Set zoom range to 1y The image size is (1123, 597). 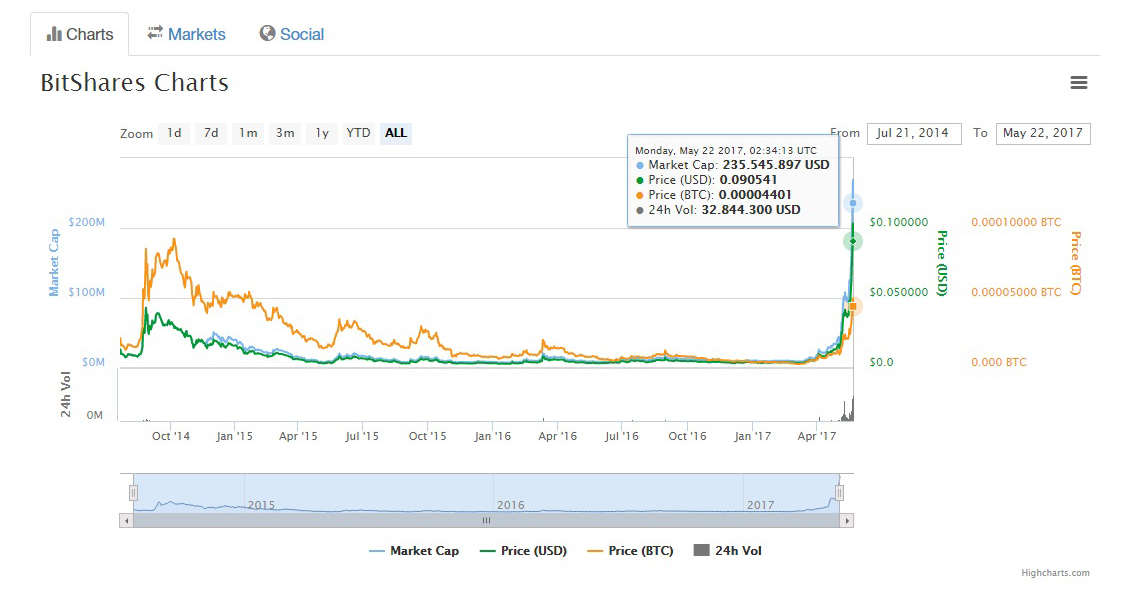point(322,133)
